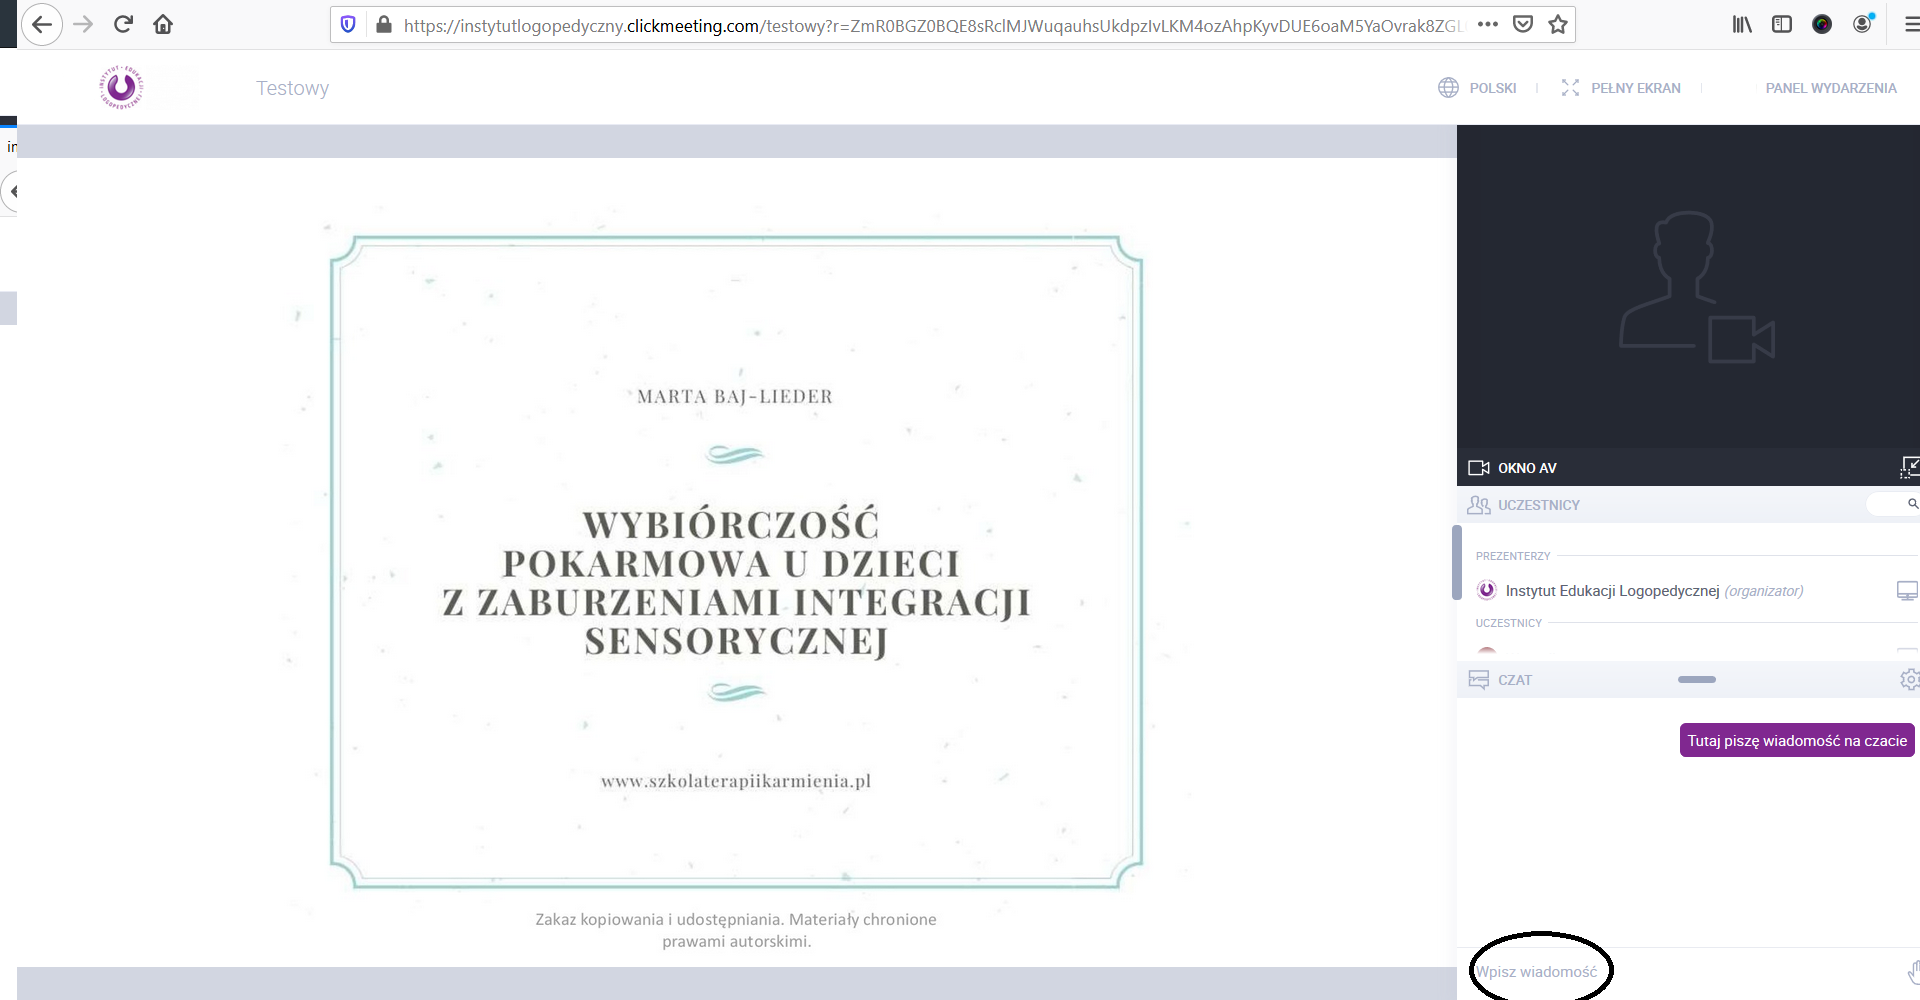Screen dimensions: 1920x1000
Task: Open PANEL WYDARZENIA link
Action: coord(1830,88)
